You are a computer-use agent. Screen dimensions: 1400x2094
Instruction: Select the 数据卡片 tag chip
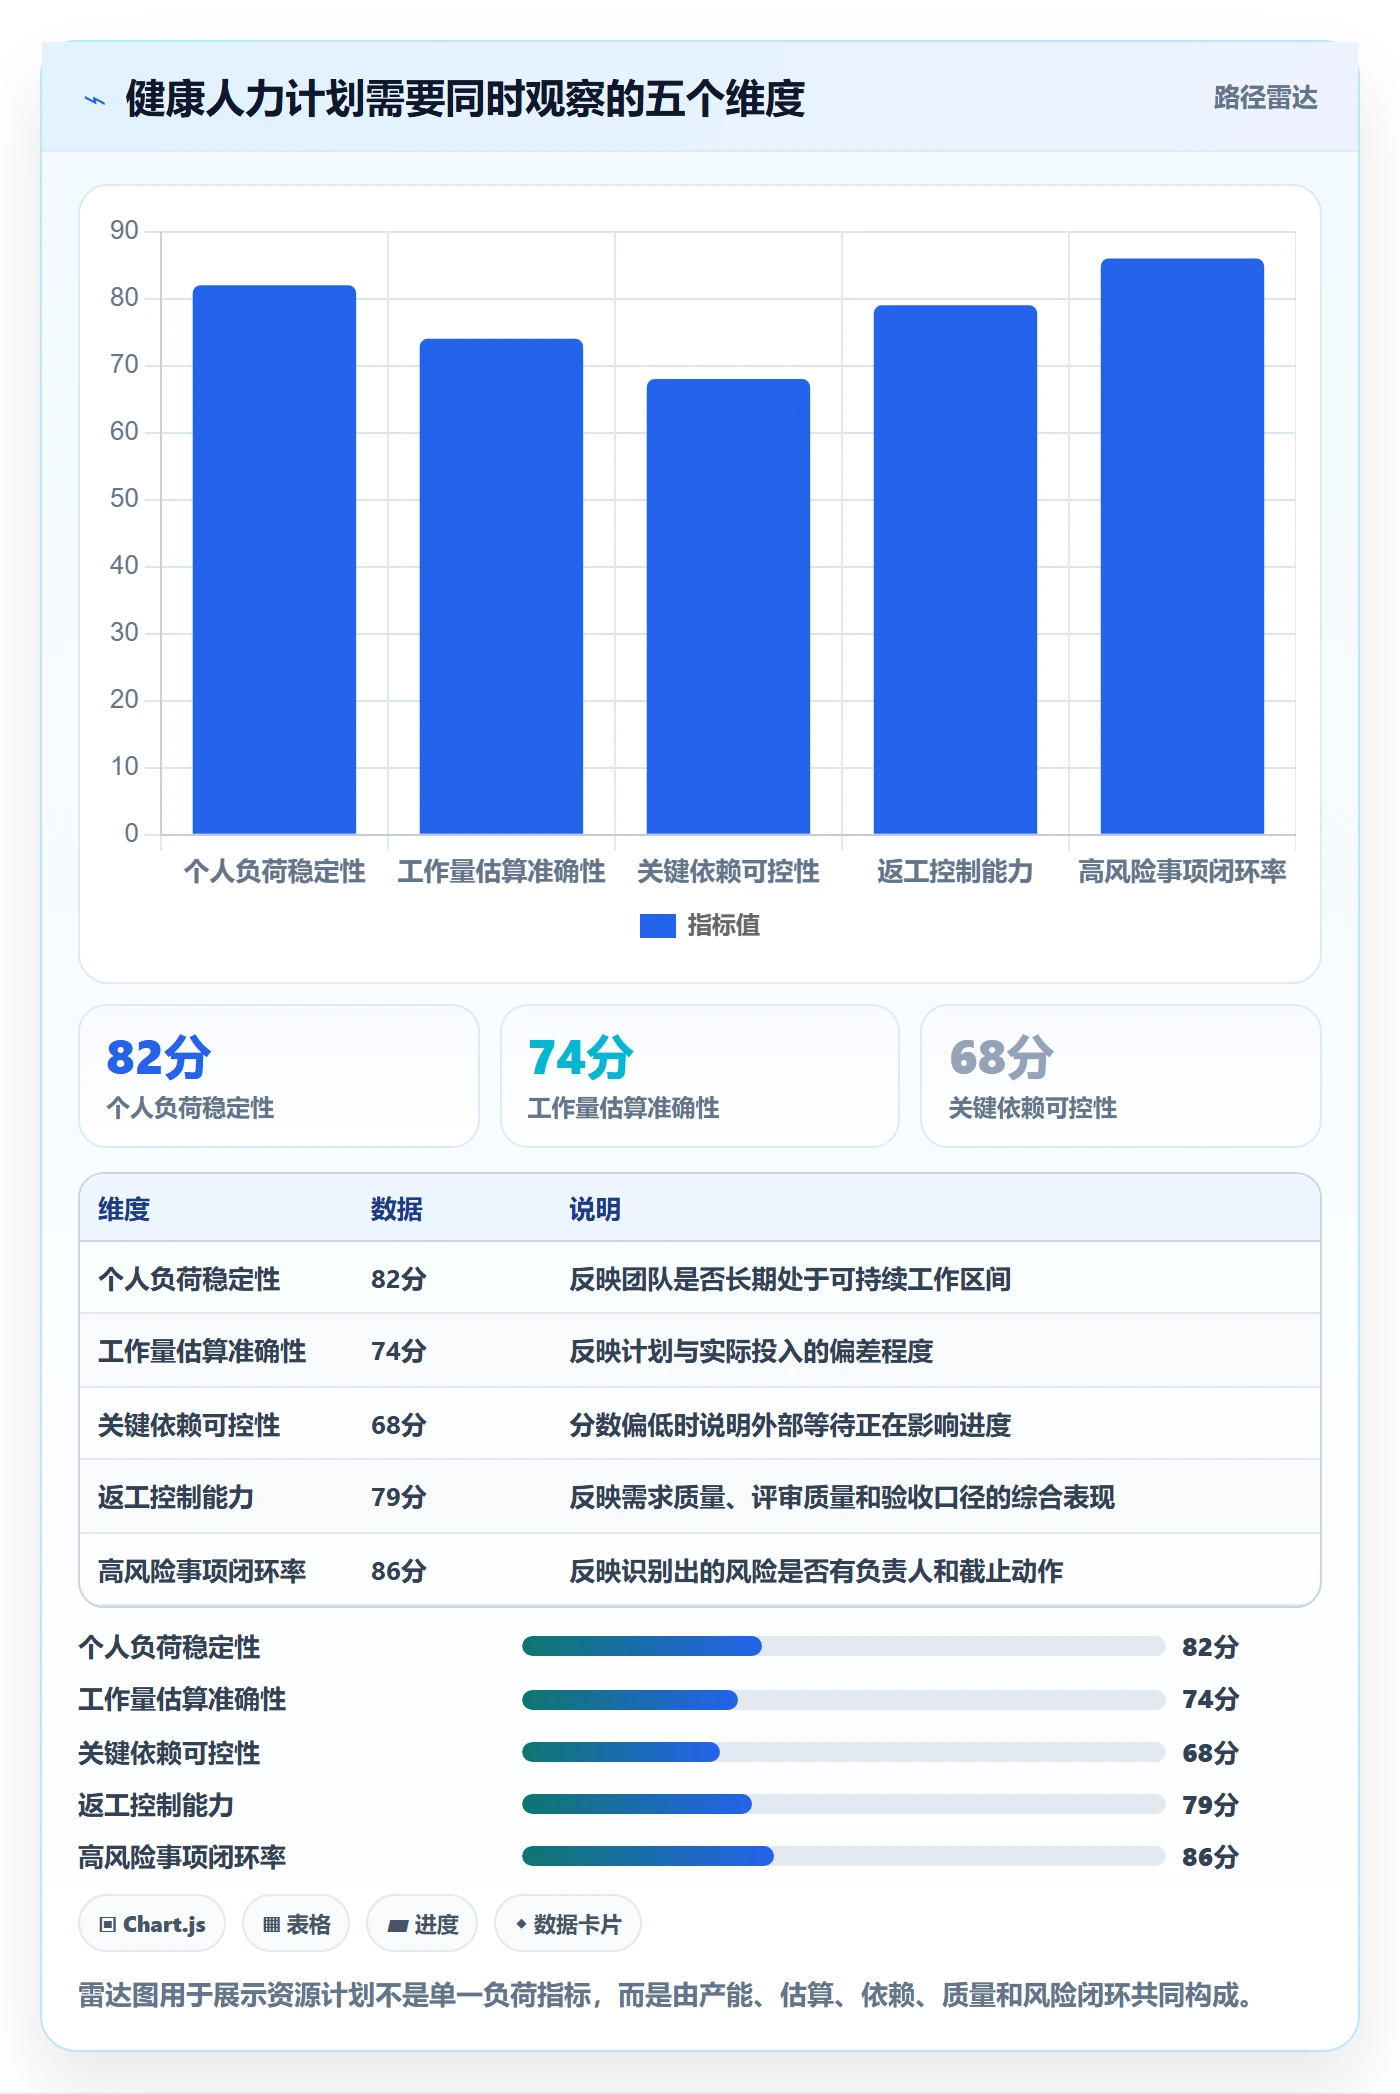point(568,1924)
